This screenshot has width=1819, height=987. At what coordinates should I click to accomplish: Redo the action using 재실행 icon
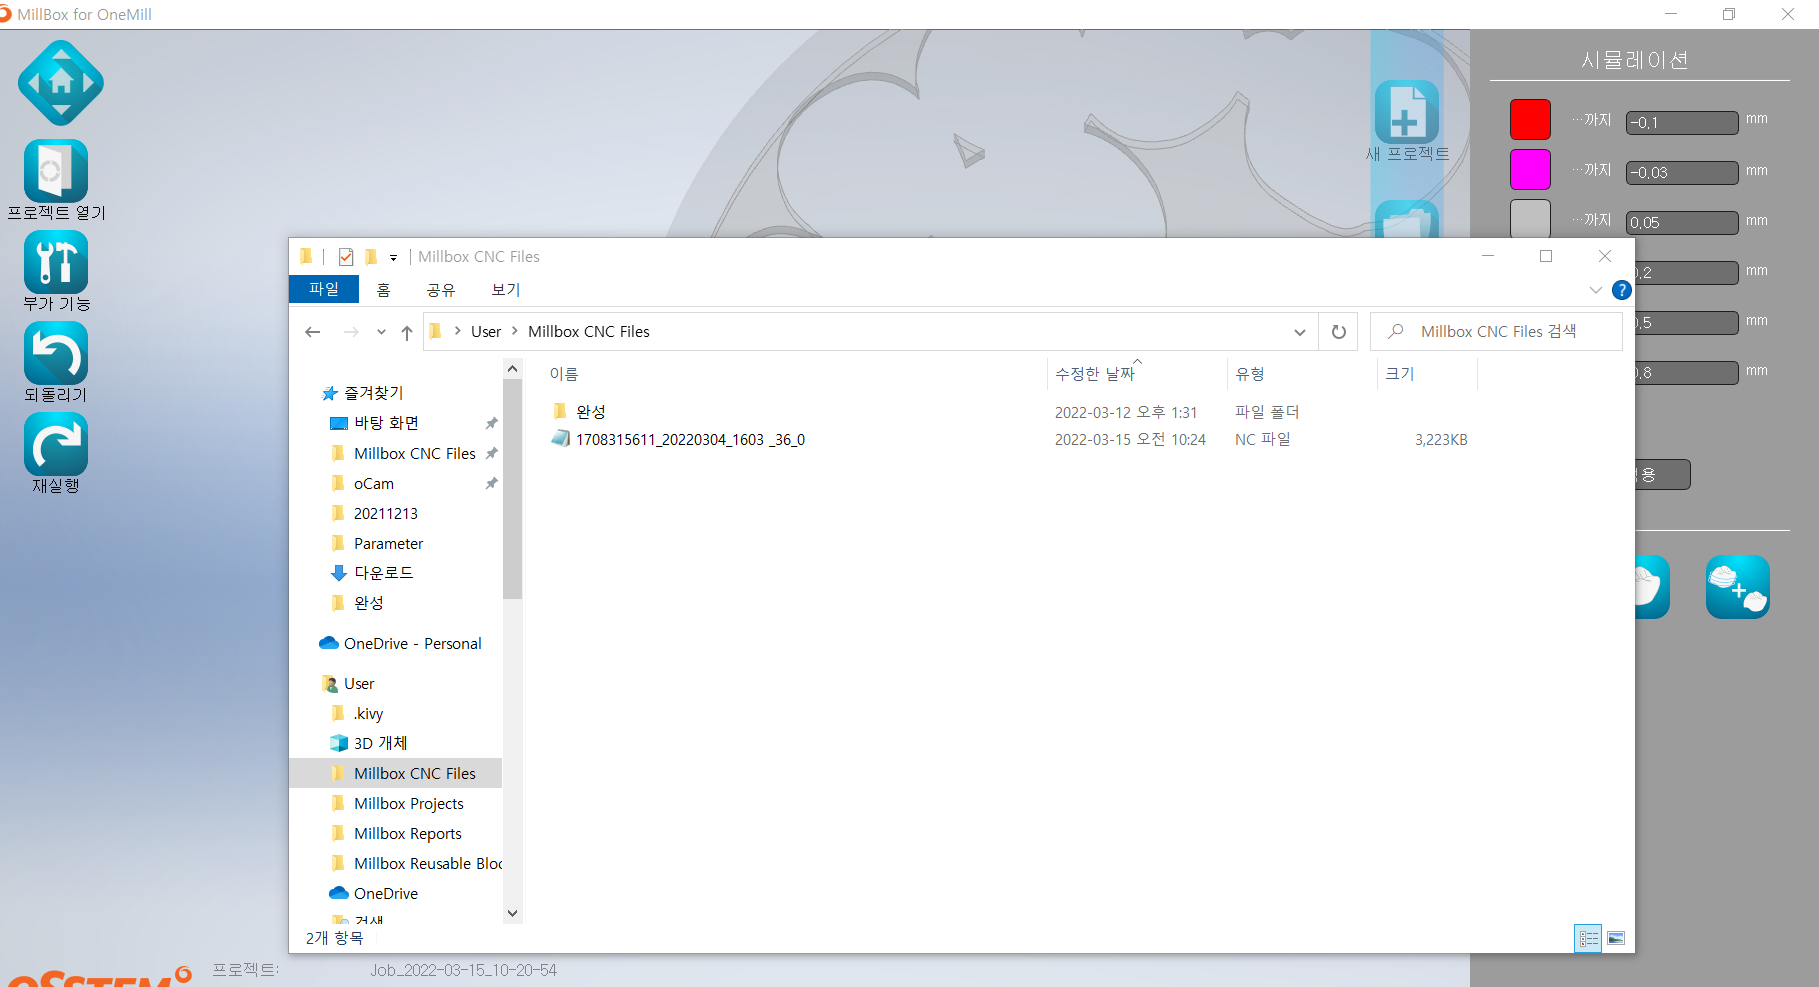coord(55,445)
